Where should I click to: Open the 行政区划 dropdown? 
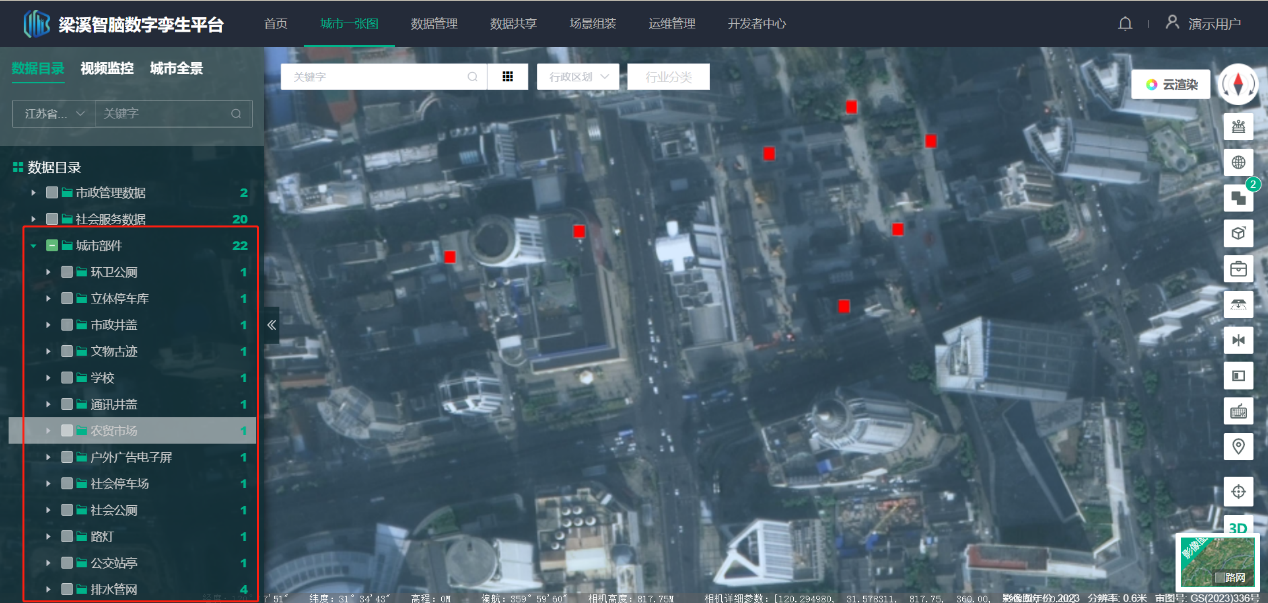click(579, 77)
